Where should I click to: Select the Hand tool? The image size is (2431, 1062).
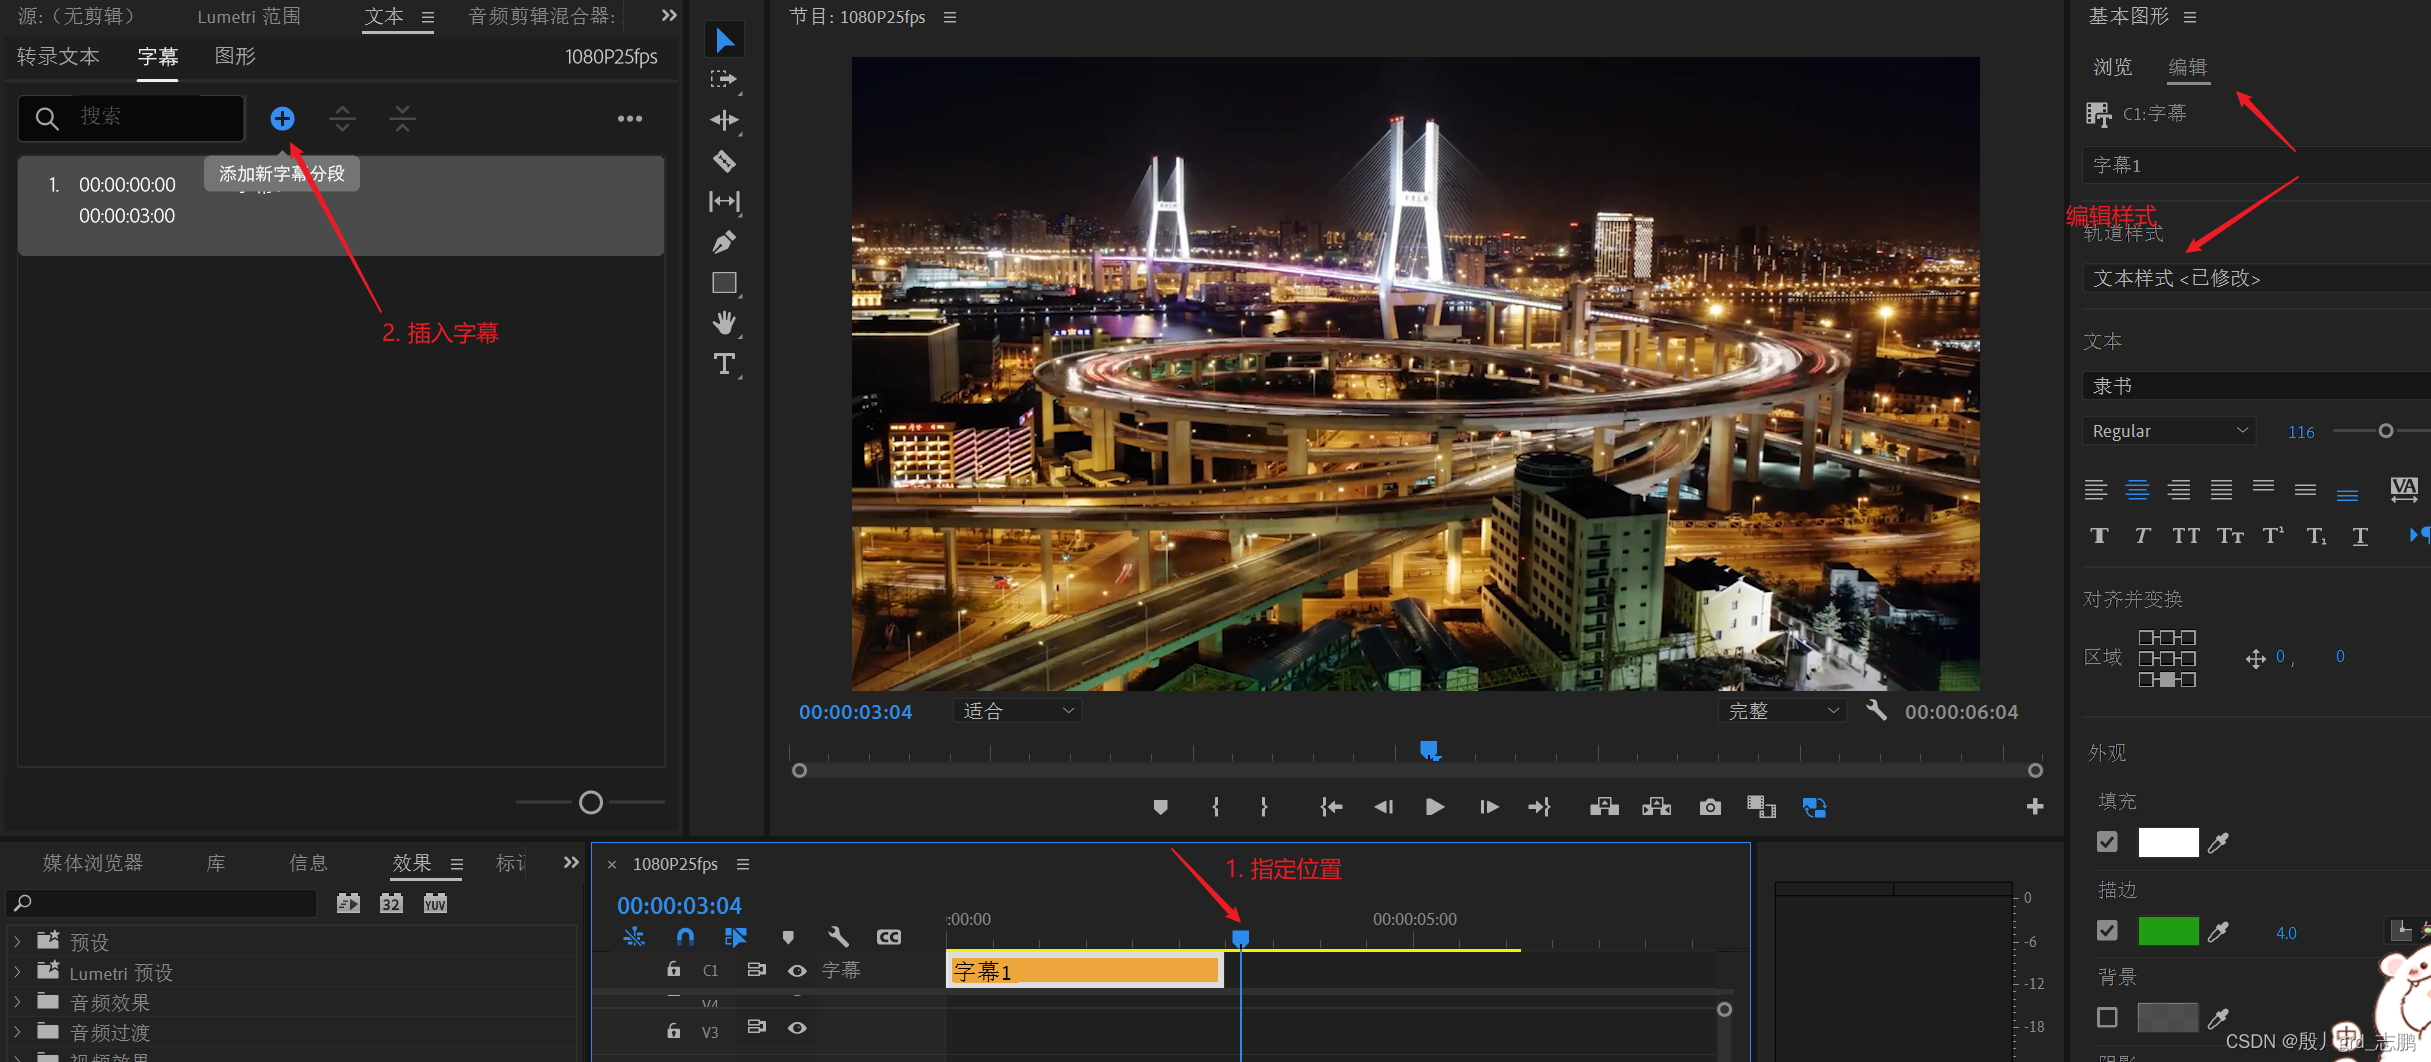pyautogui.click(x=724, y=322)
